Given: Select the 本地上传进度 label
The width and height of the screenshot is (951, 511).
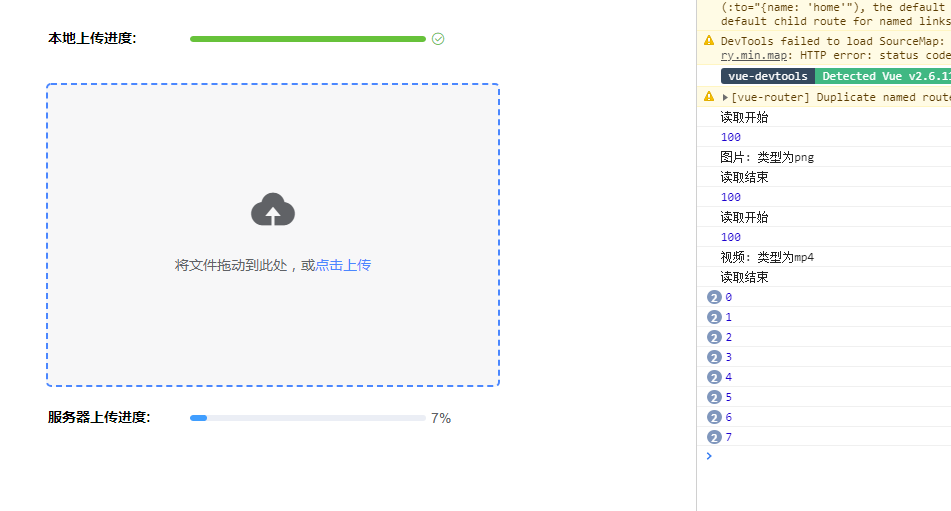Looking at the screenshot, I should pyautogui.click(x=92, y=38).
